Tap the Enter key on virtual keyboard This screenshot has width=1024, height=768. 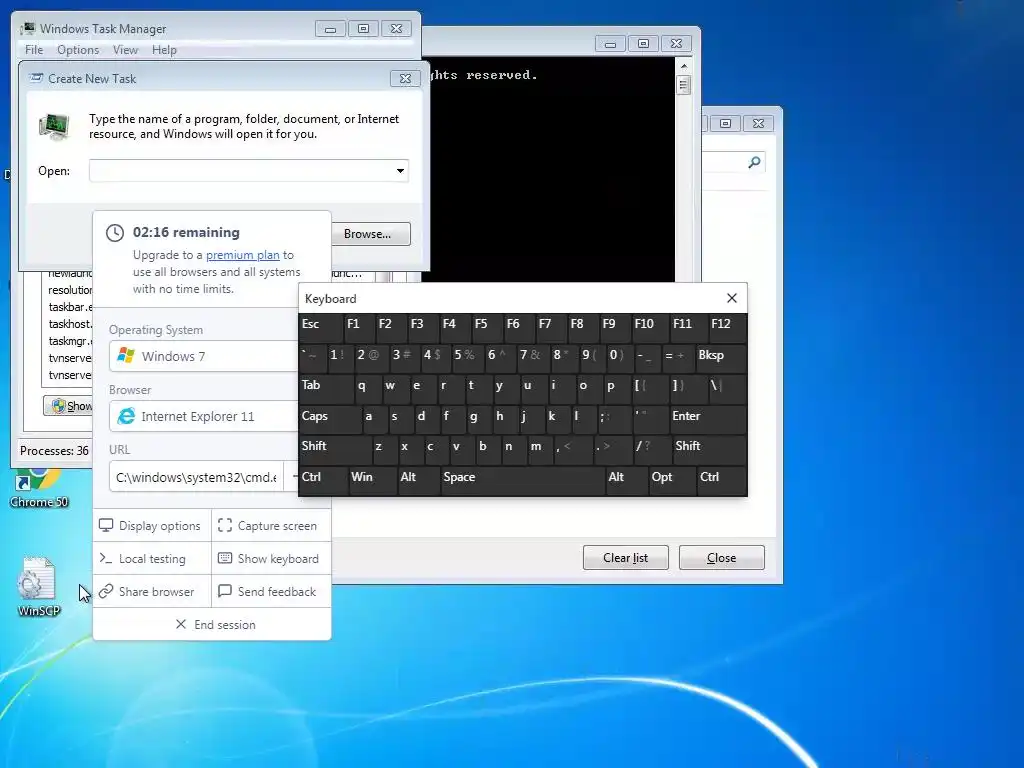(x=708, y=421)
